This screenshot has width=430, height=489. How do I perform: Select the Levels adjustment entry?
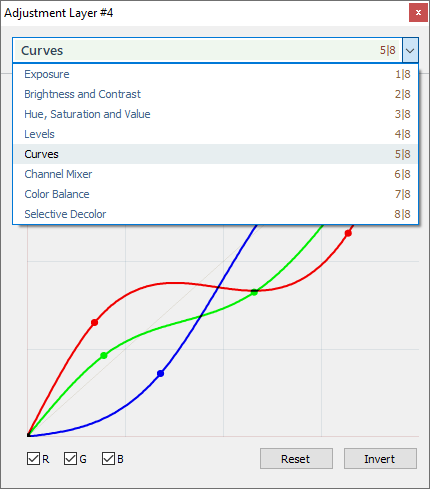coord(215,134)
